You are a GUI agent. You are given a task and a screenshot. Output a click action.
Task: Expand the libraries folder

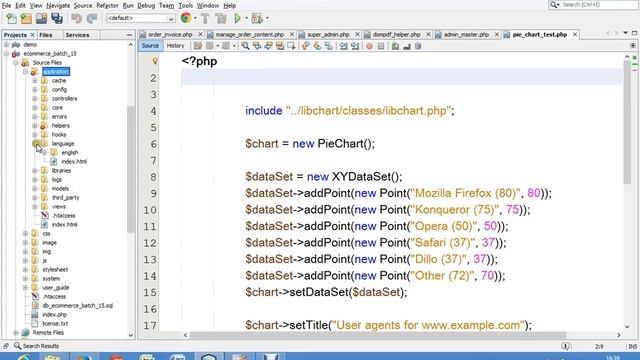[x=35, y=171]
